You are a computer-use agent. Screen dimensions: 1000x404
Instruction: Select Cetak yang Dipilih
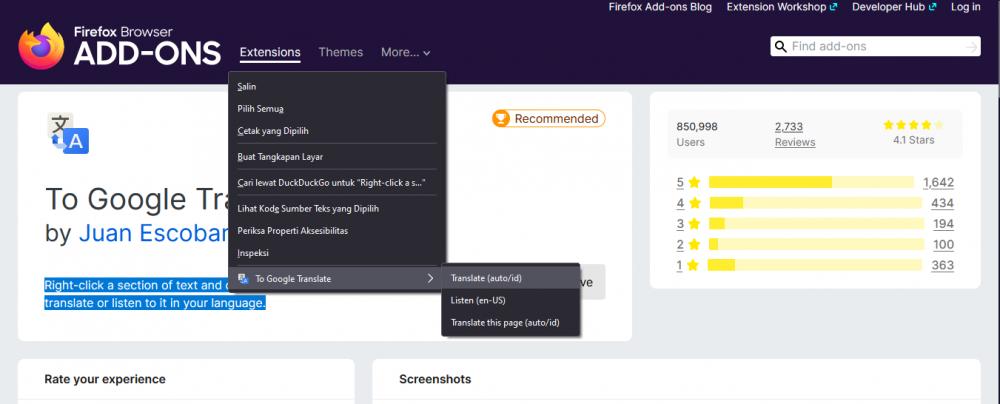coord(337,131)
